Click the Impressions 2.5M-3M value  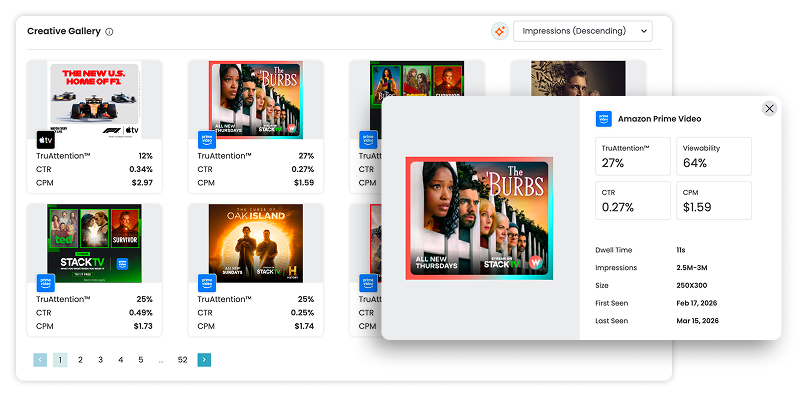(691, 268)
